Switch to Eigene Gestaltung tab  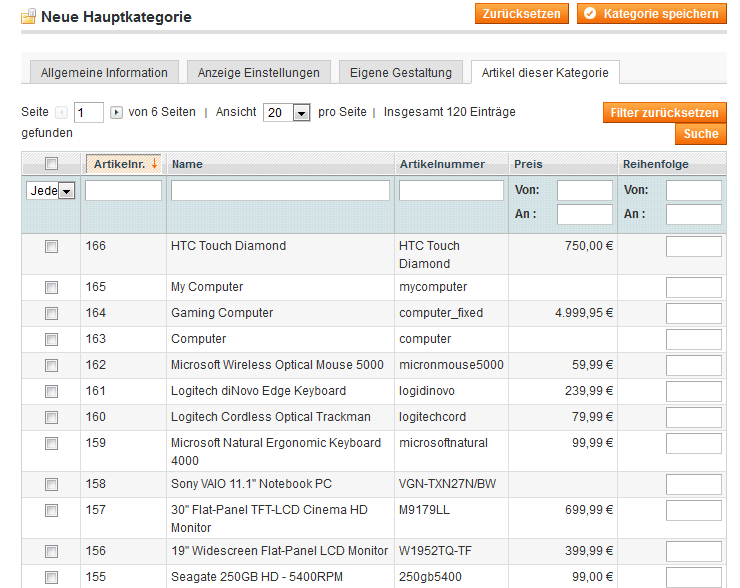point(401,73)
